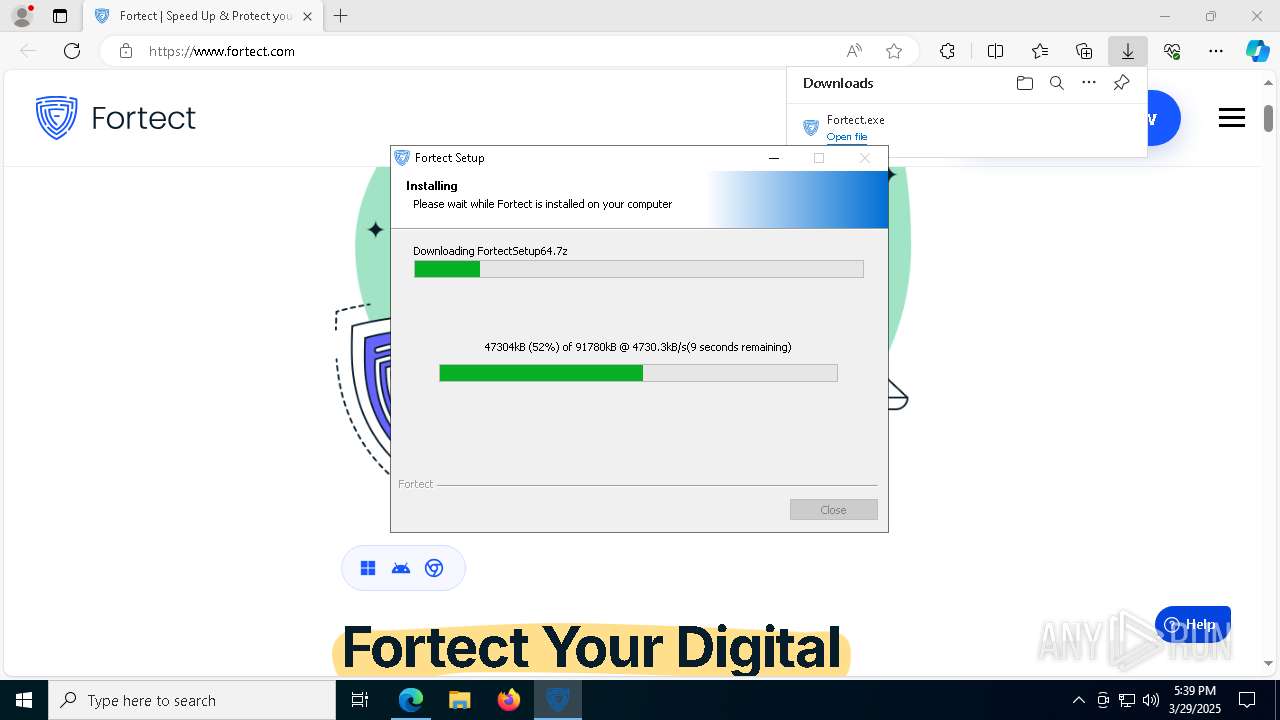Open the website hamburger menu
The height and width of the screenshot is (720, 1280).
click(x=1232, y=118)
